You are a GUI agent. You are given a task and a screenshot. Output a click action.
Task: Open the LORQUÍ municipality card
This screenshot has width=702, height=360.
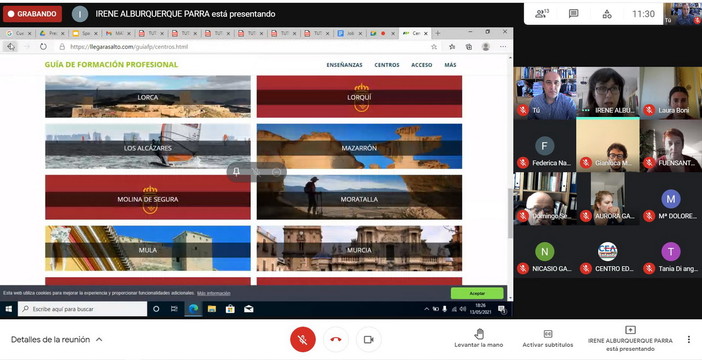(x=359, y=97)
